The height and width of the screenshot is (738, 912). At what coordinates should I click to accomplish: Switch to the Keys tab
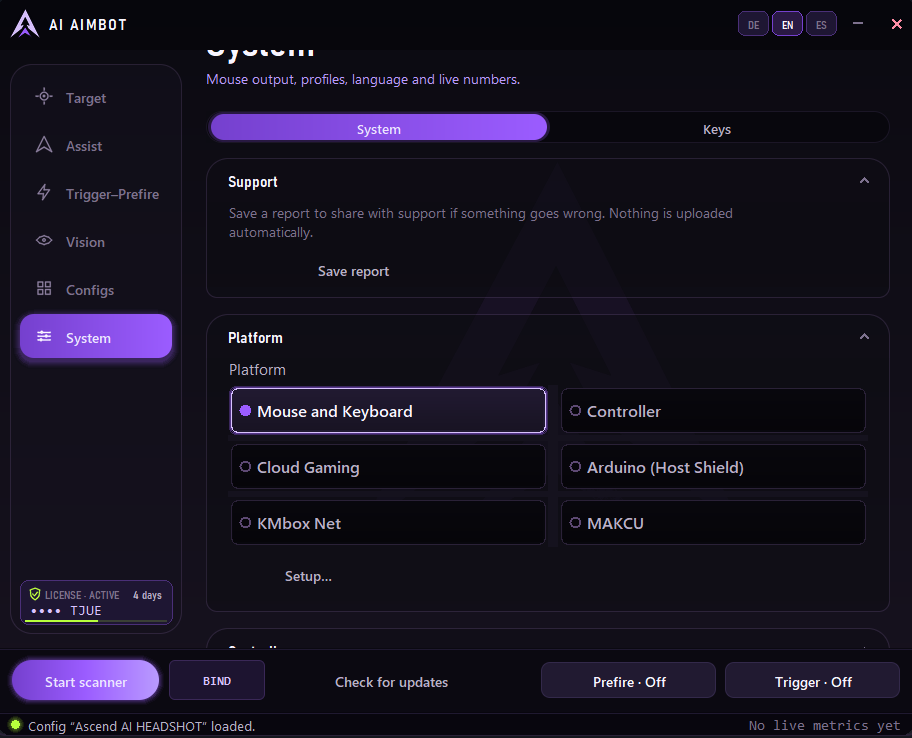717,128
